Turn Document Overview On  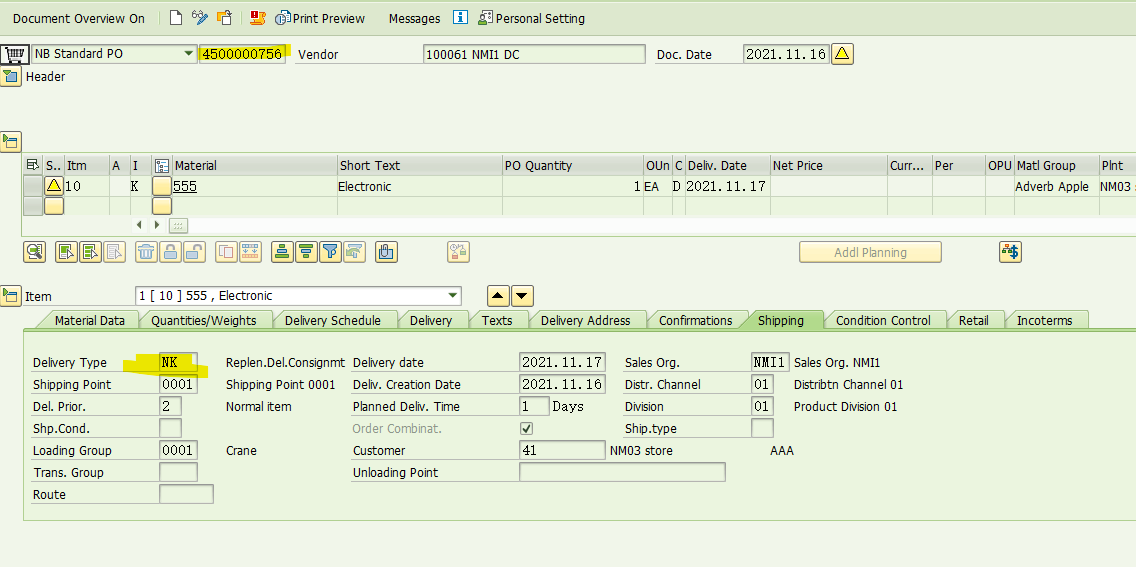pos(78,18)
